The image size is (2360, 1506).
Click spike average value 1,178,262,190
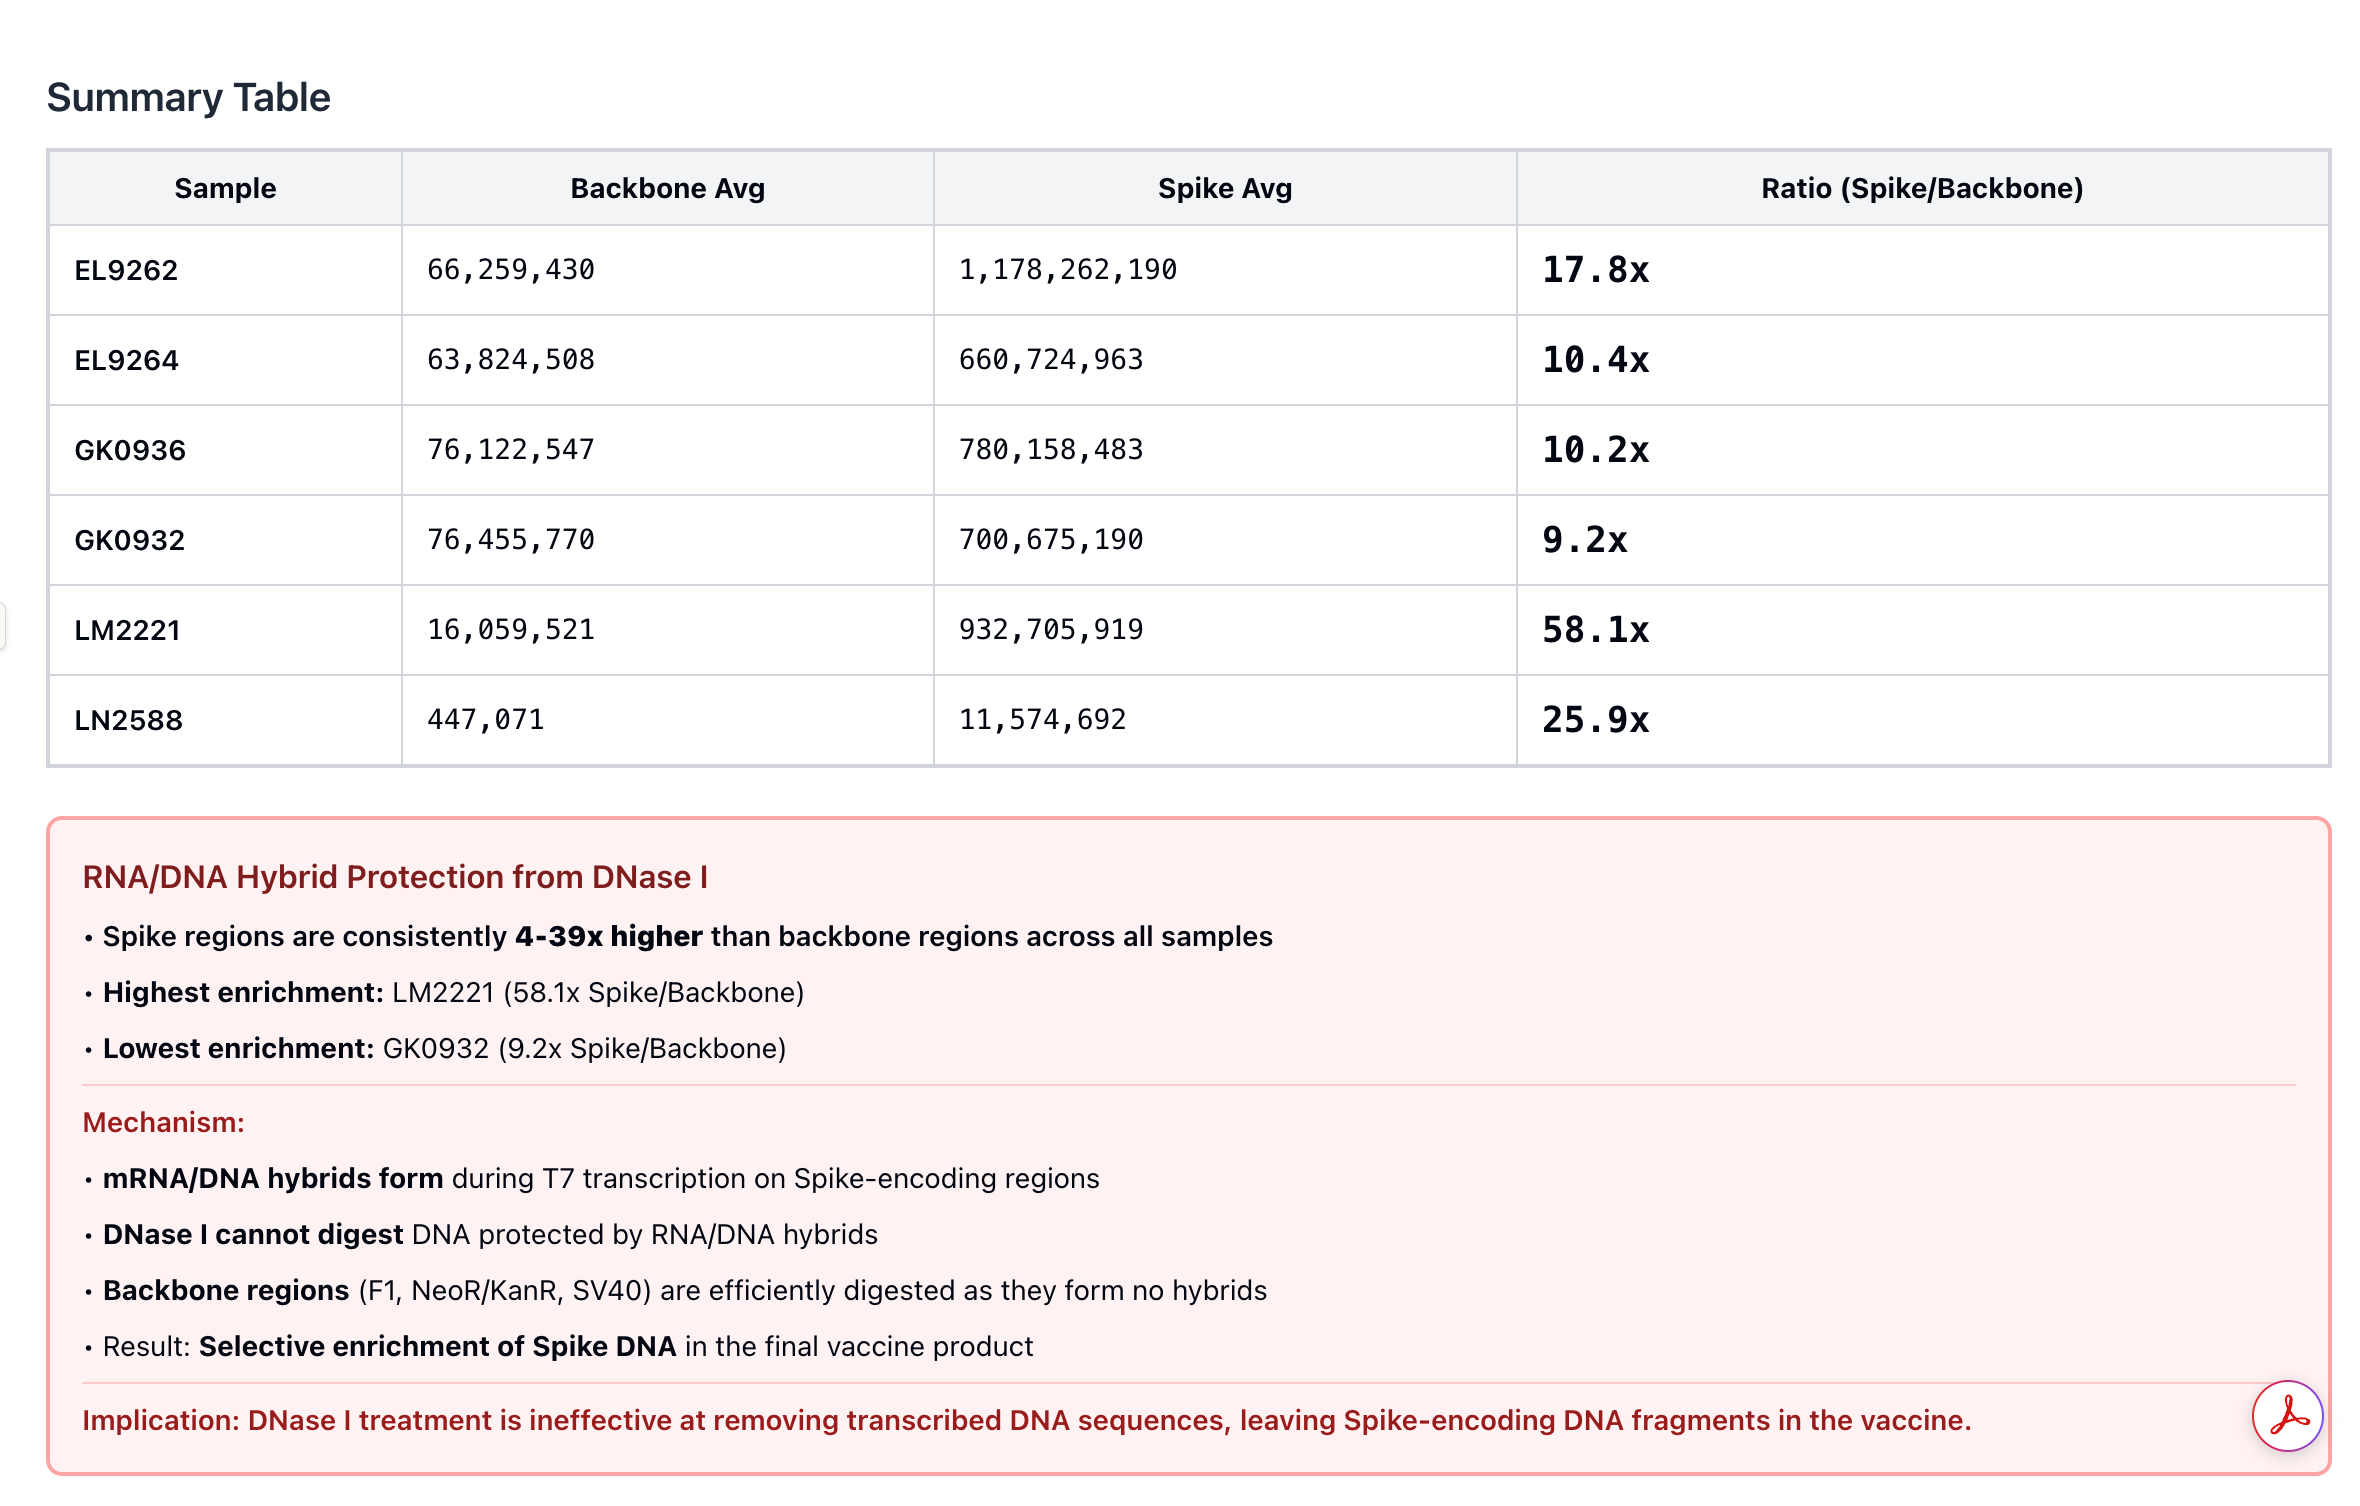click(x=1067, y=270)
